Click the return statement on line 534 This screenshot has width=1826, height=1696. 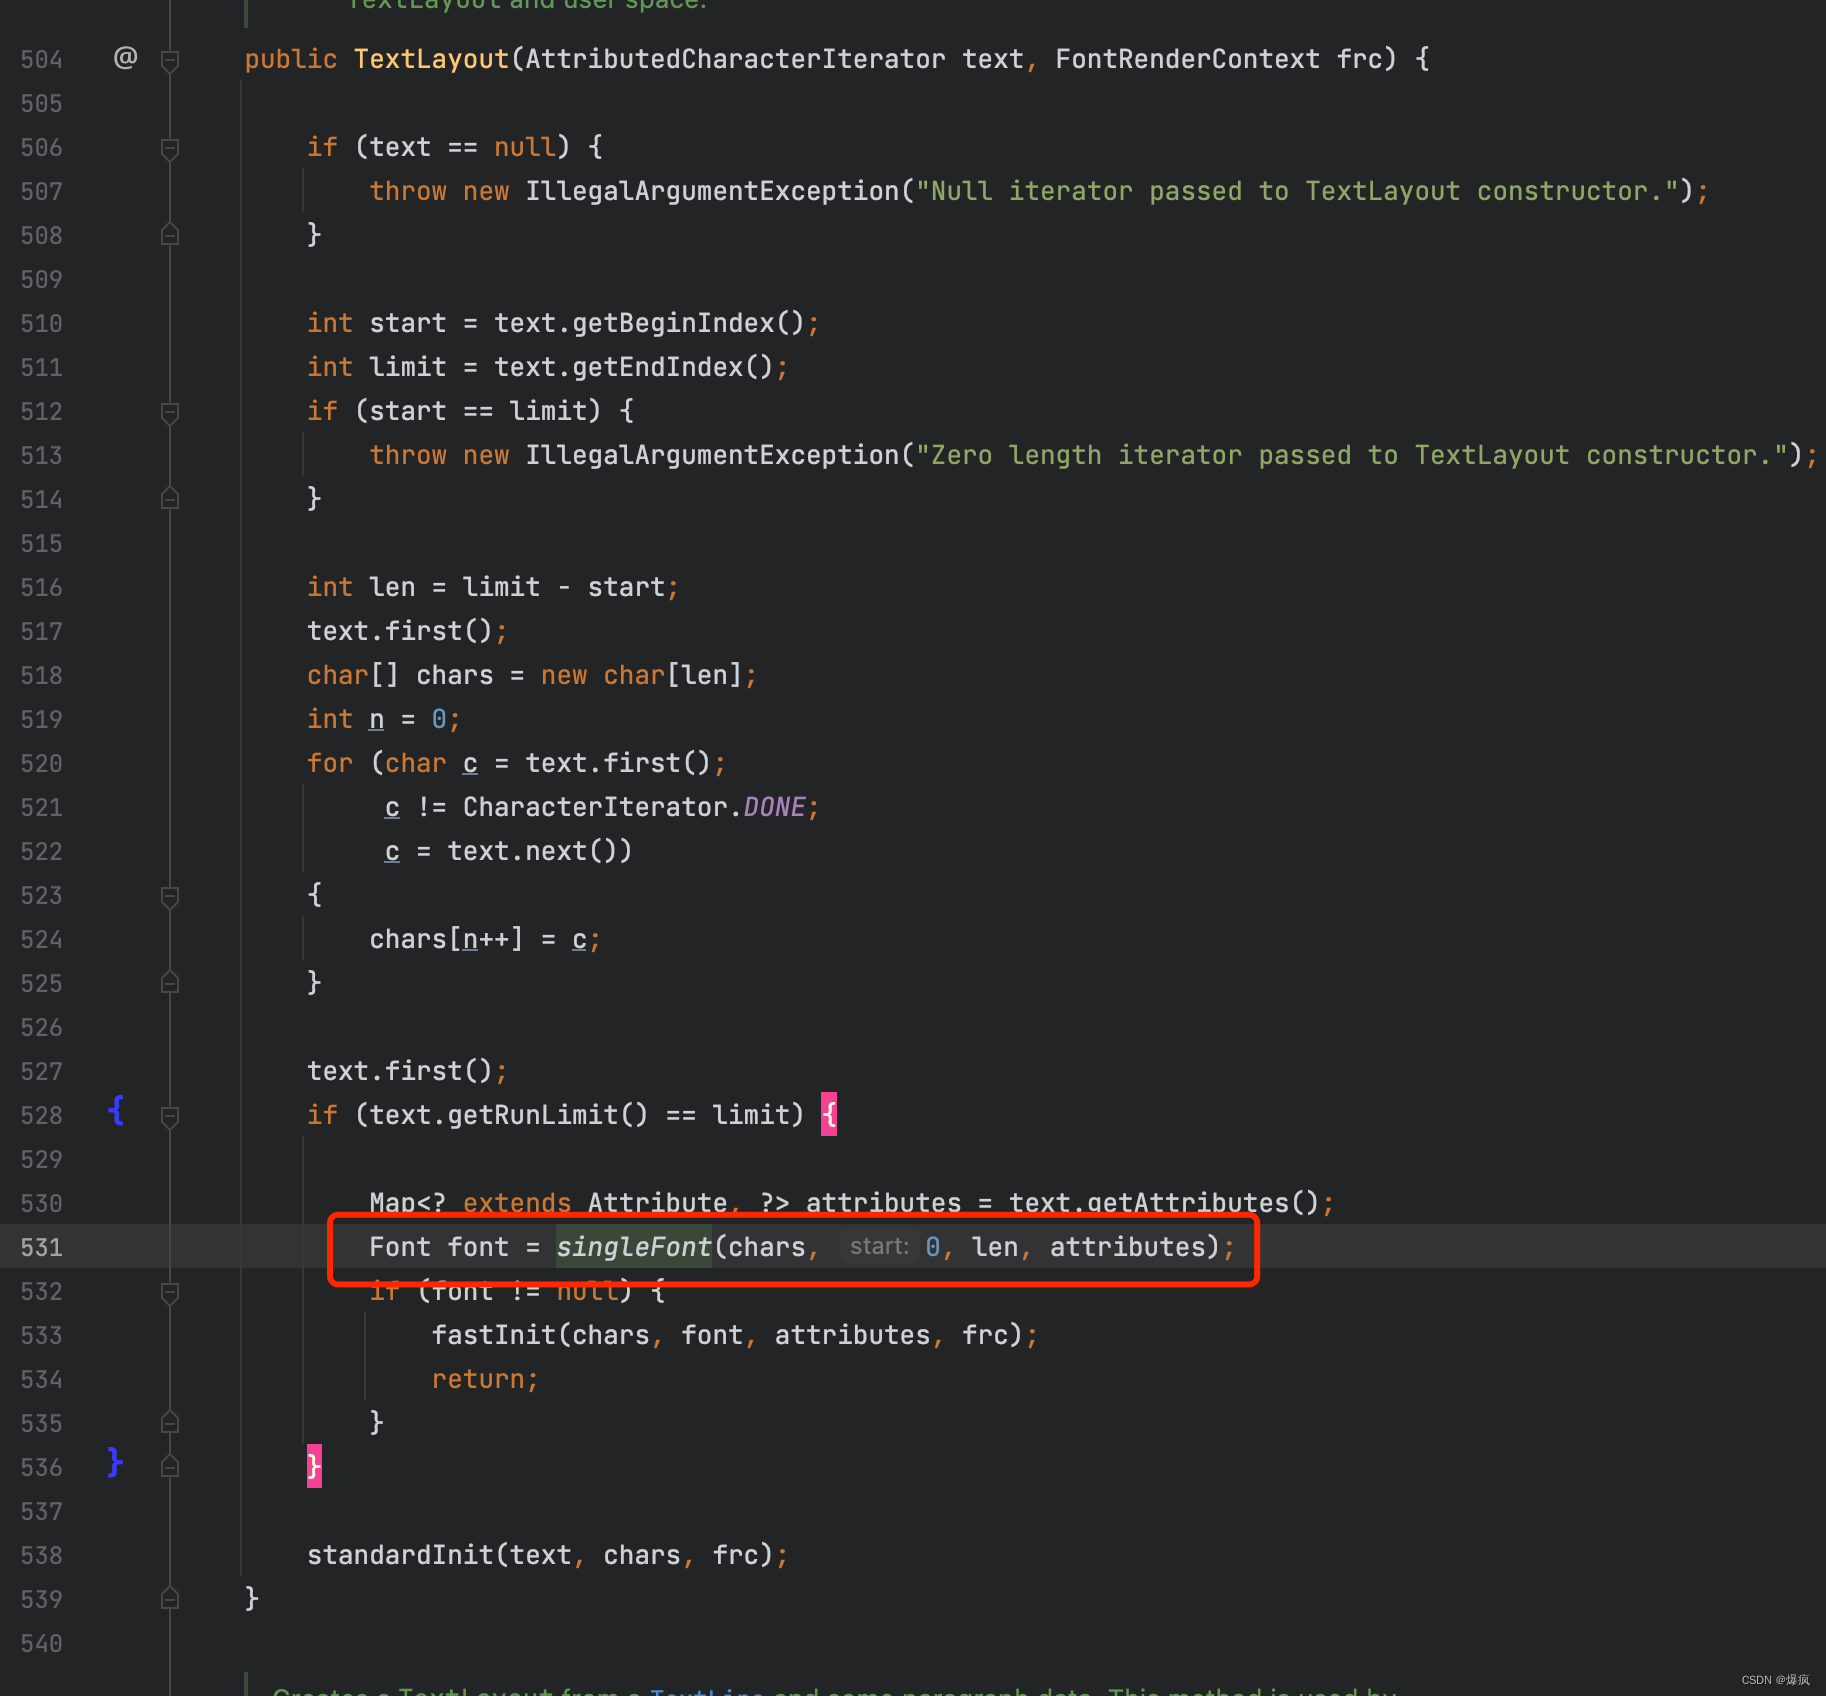click(485, 1379)
